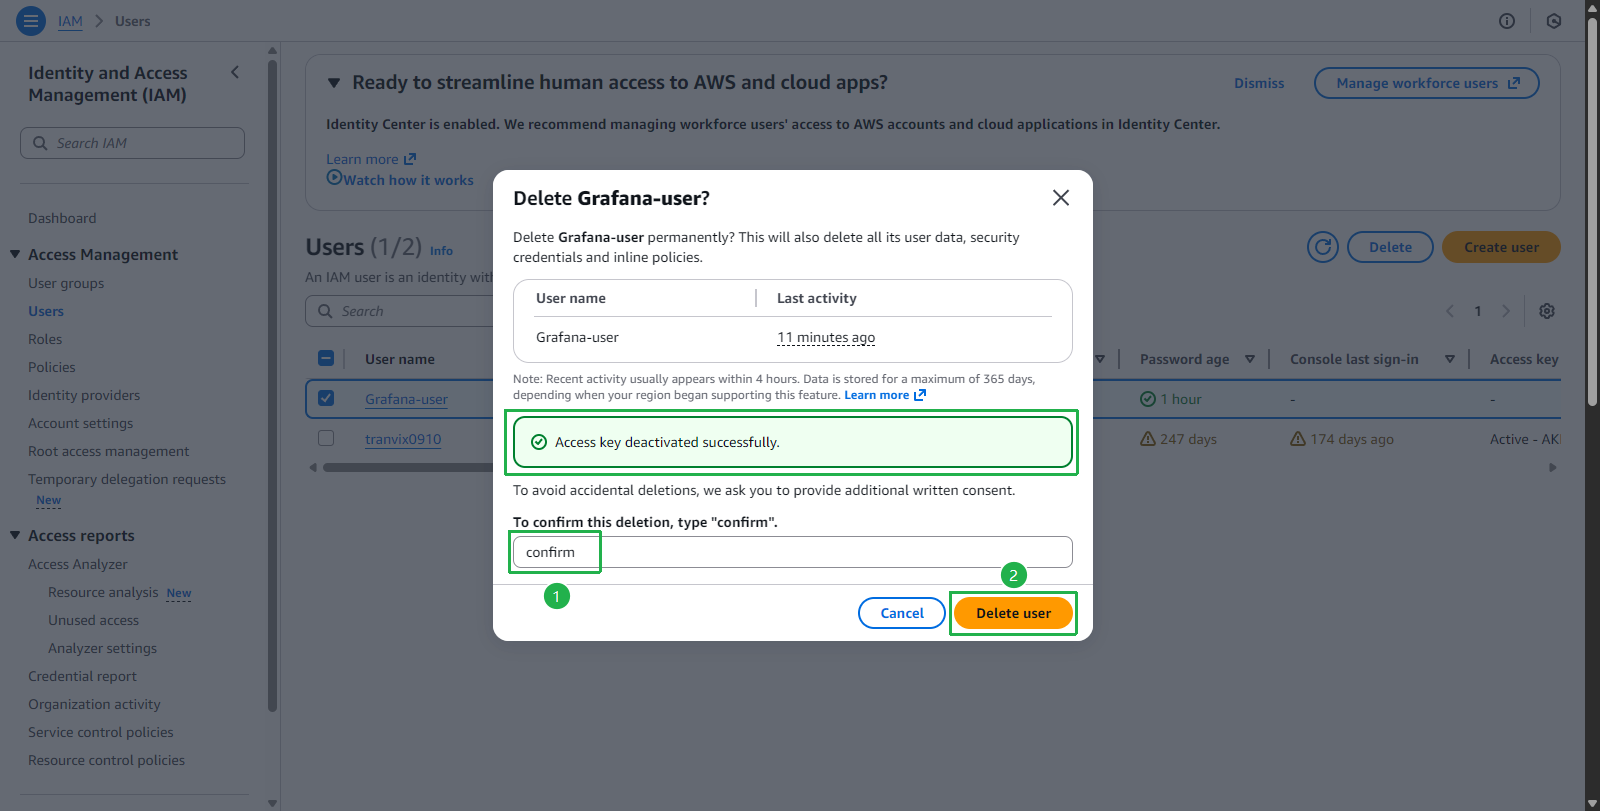Click the external link icon in dialog note

point(920,395)
